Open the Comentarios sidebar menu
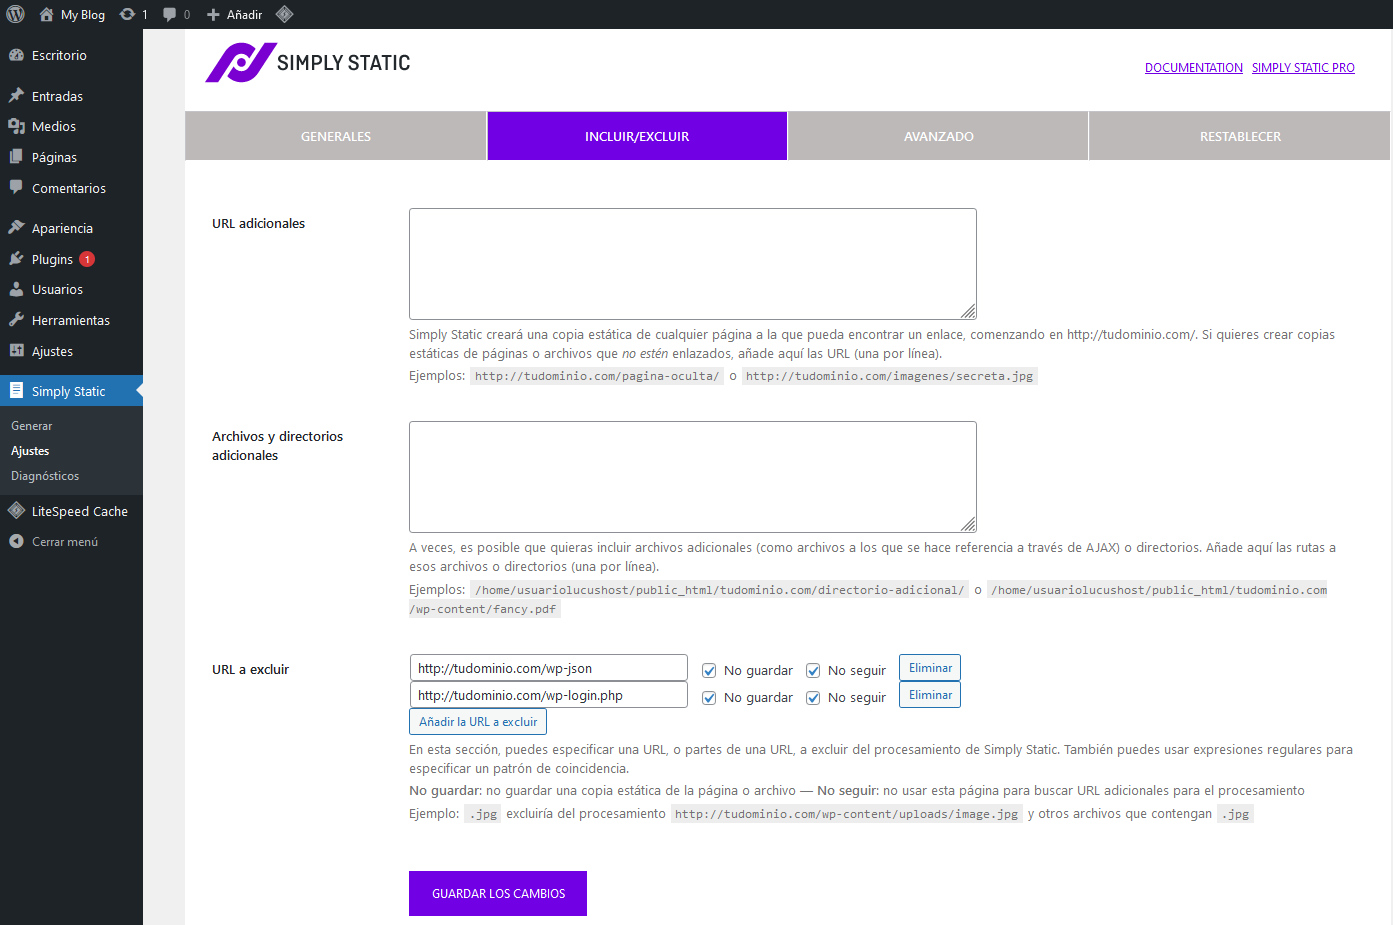Screen dimensions: 1393x925 [x=71, y=188]
